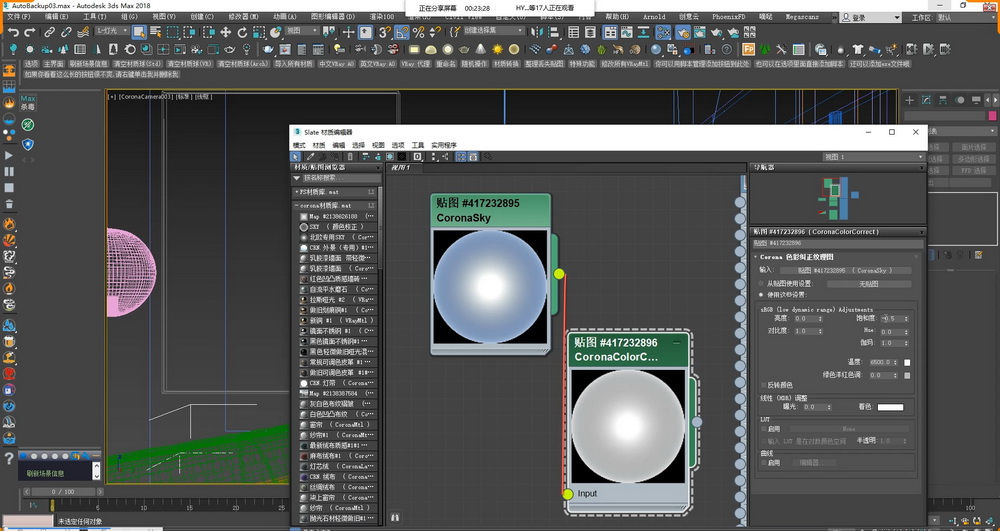
Task: Open the '材质' menu in Slate editor
Action: tap(319, 145)
